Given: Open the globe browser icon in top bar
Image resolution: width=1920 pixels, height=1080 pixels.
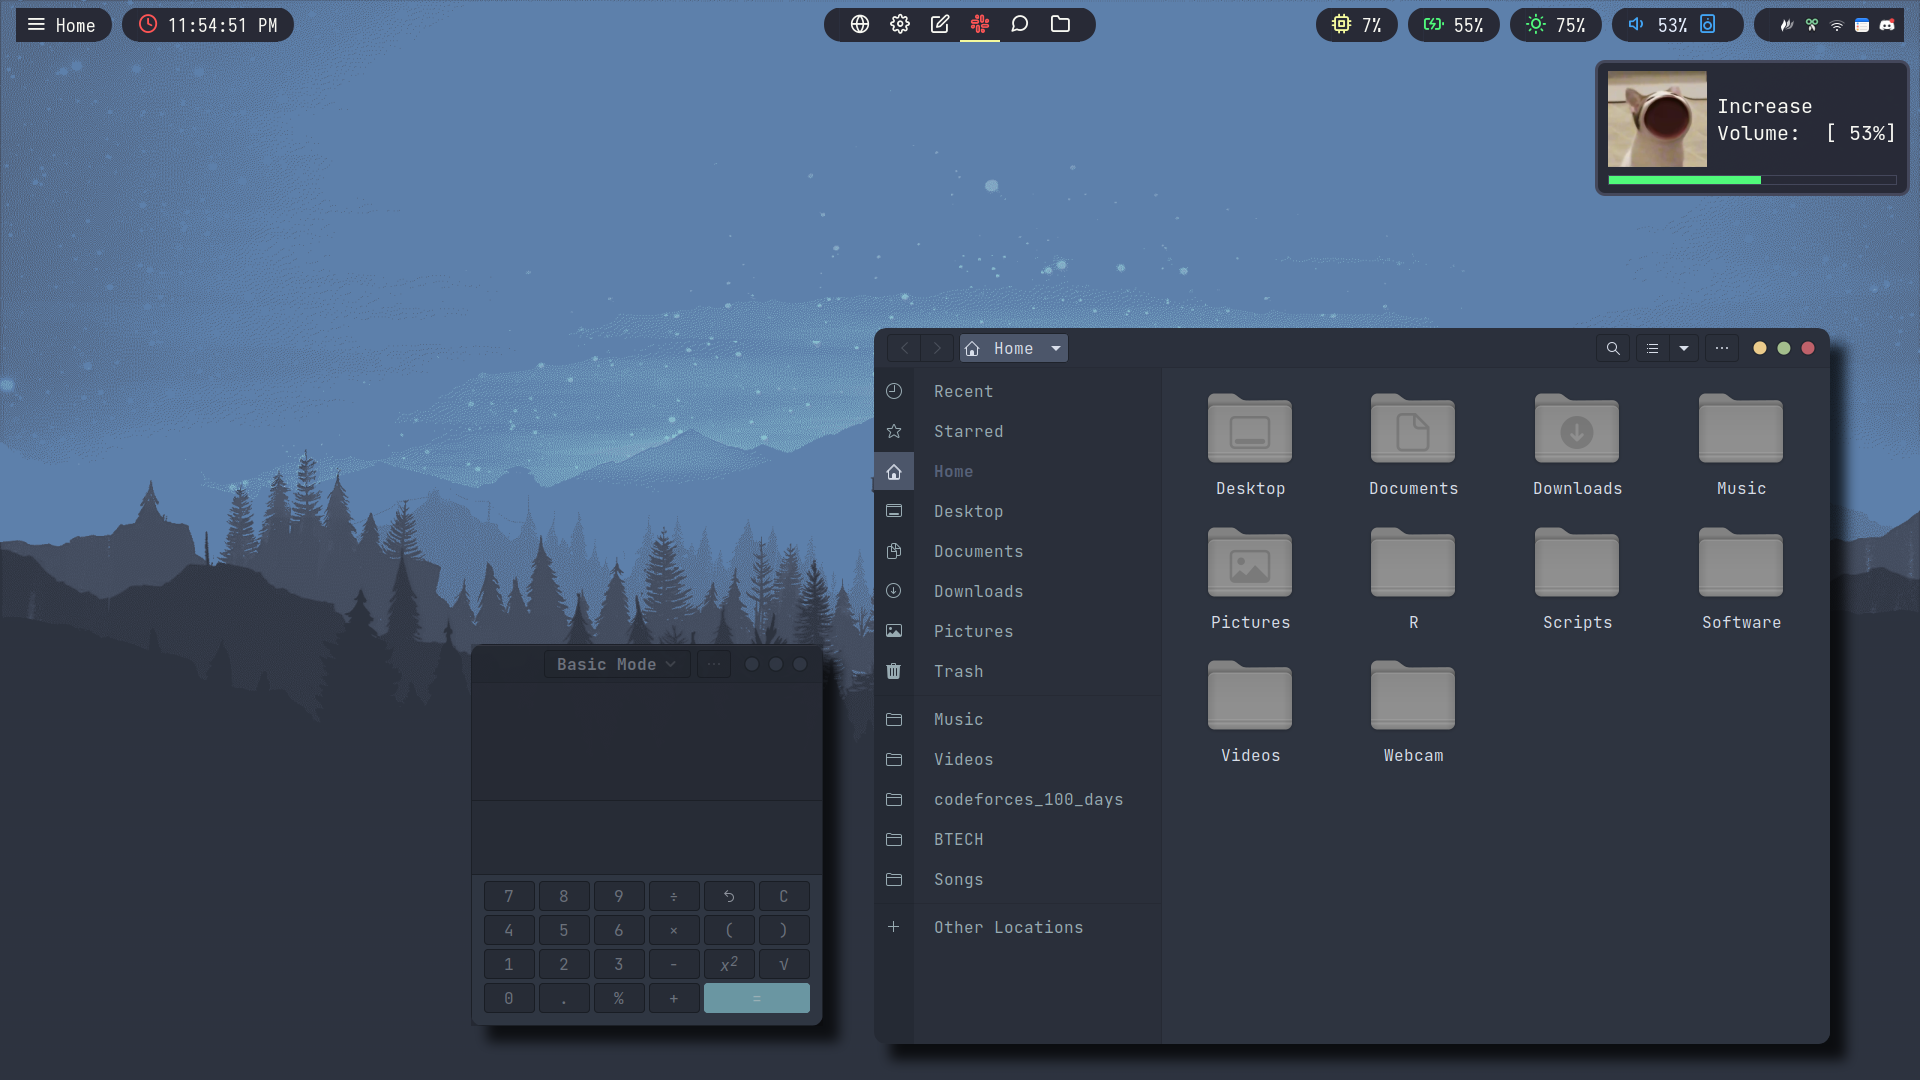Looking at the screenshot, I should [860, 25].
